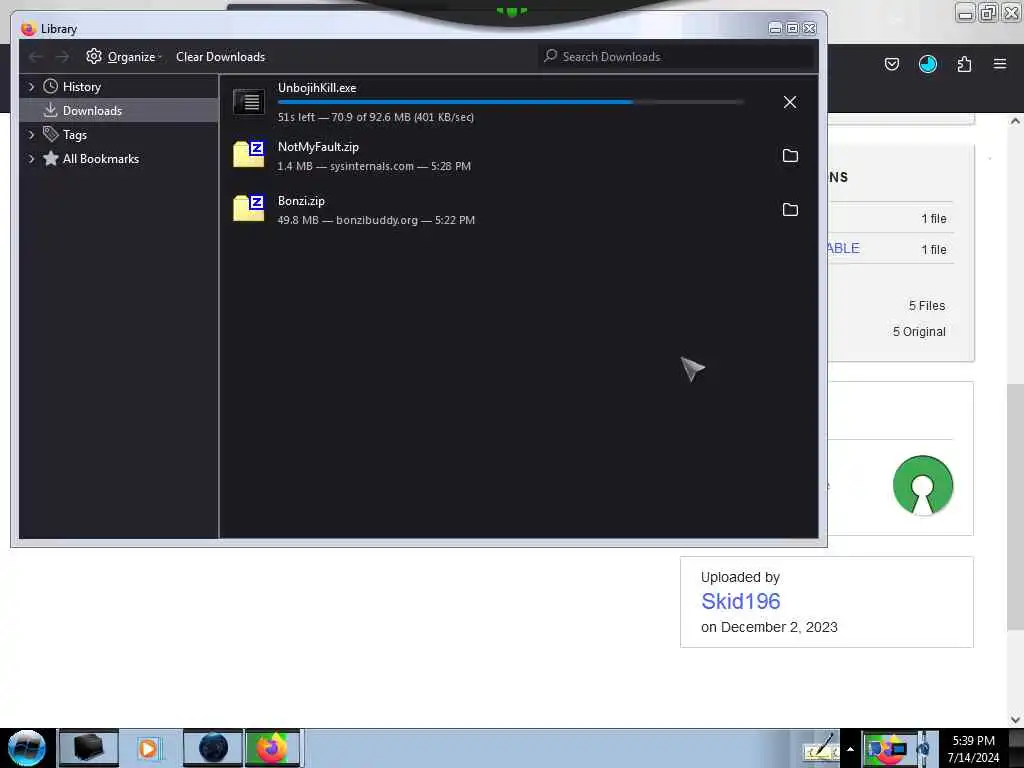Viewport: 1024px width, 768px height.
Task: Open the black box taskbar app
Action: (89, 748)
